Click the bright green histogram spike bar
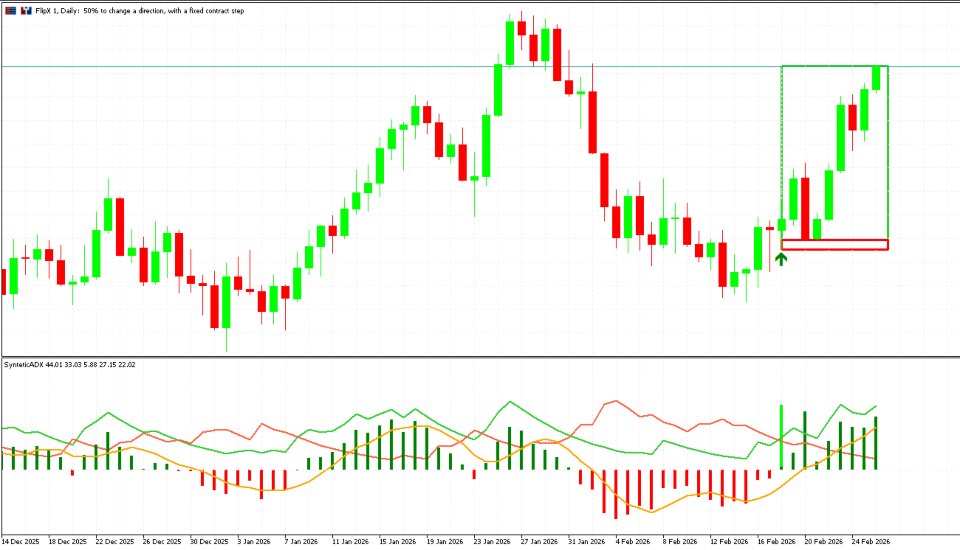Image resolution: width=960 pixels, height=550 pixels. [x=781, y=437]
